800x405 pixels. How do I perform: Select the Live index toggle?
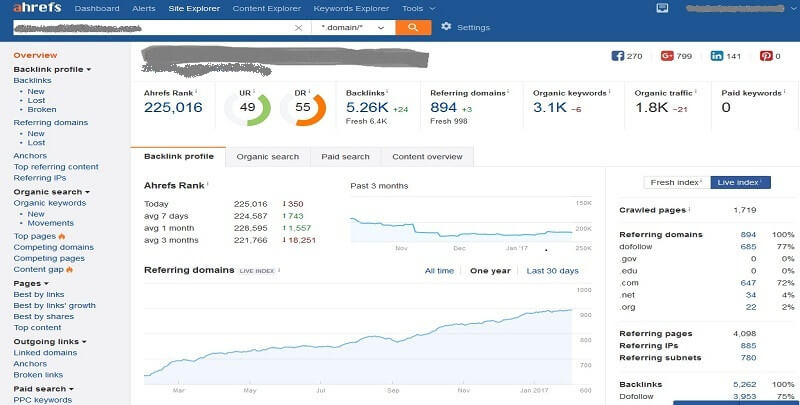pyautogui.click(x=740, y=183)
